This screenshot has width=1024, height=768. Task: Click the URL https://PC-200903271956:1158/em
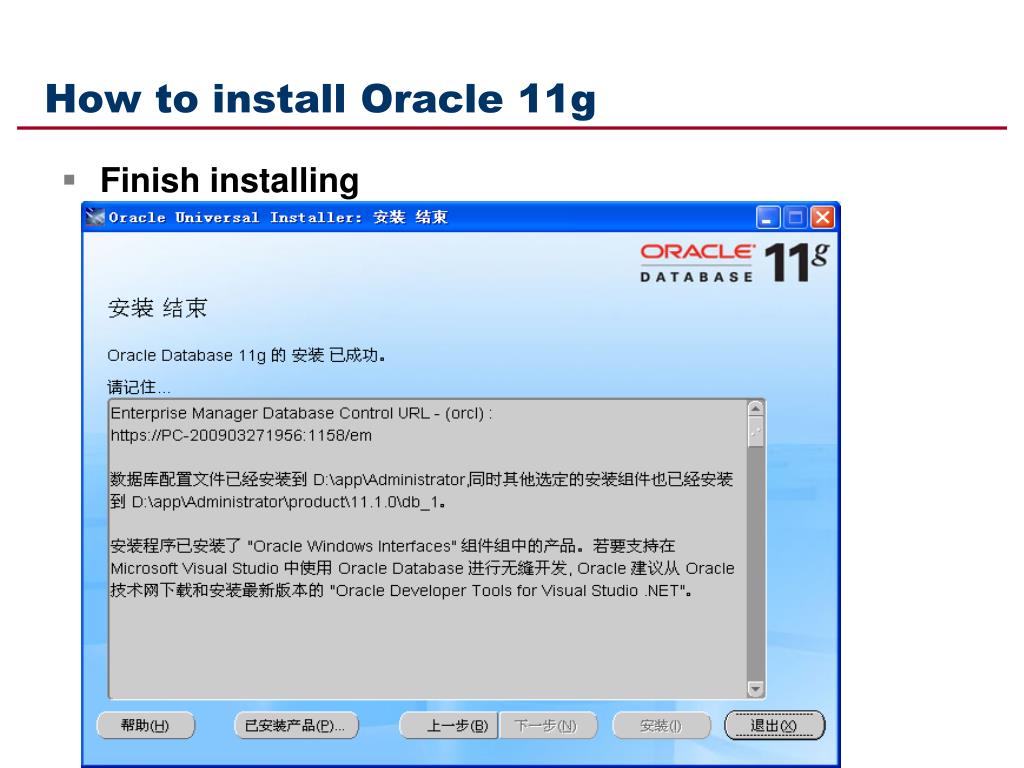pos(241,436)
